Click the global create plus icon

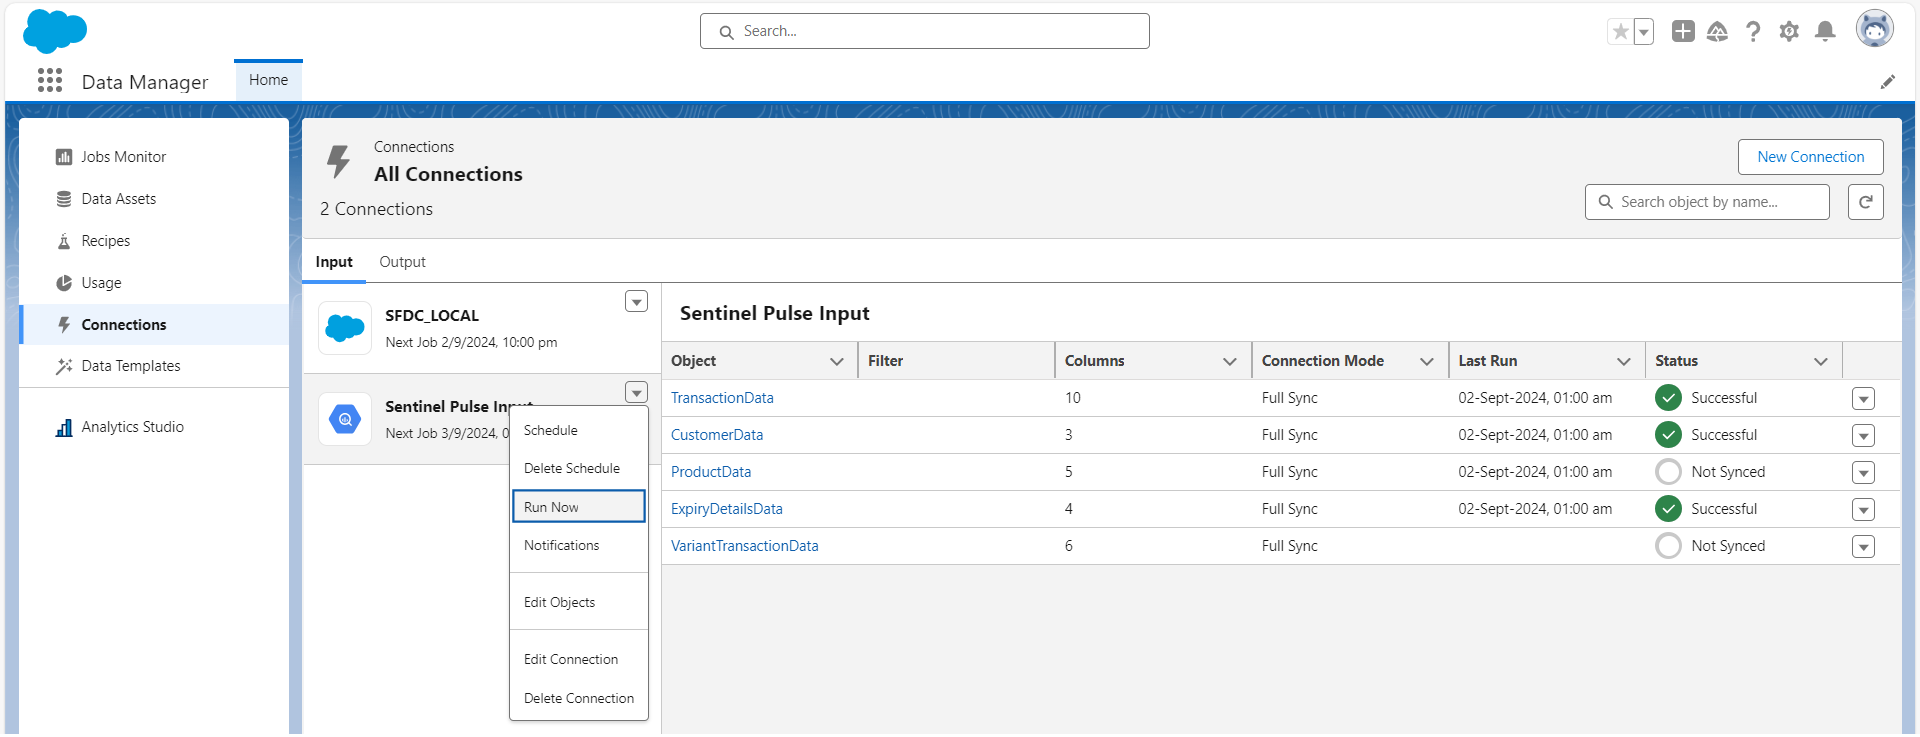1683,32
